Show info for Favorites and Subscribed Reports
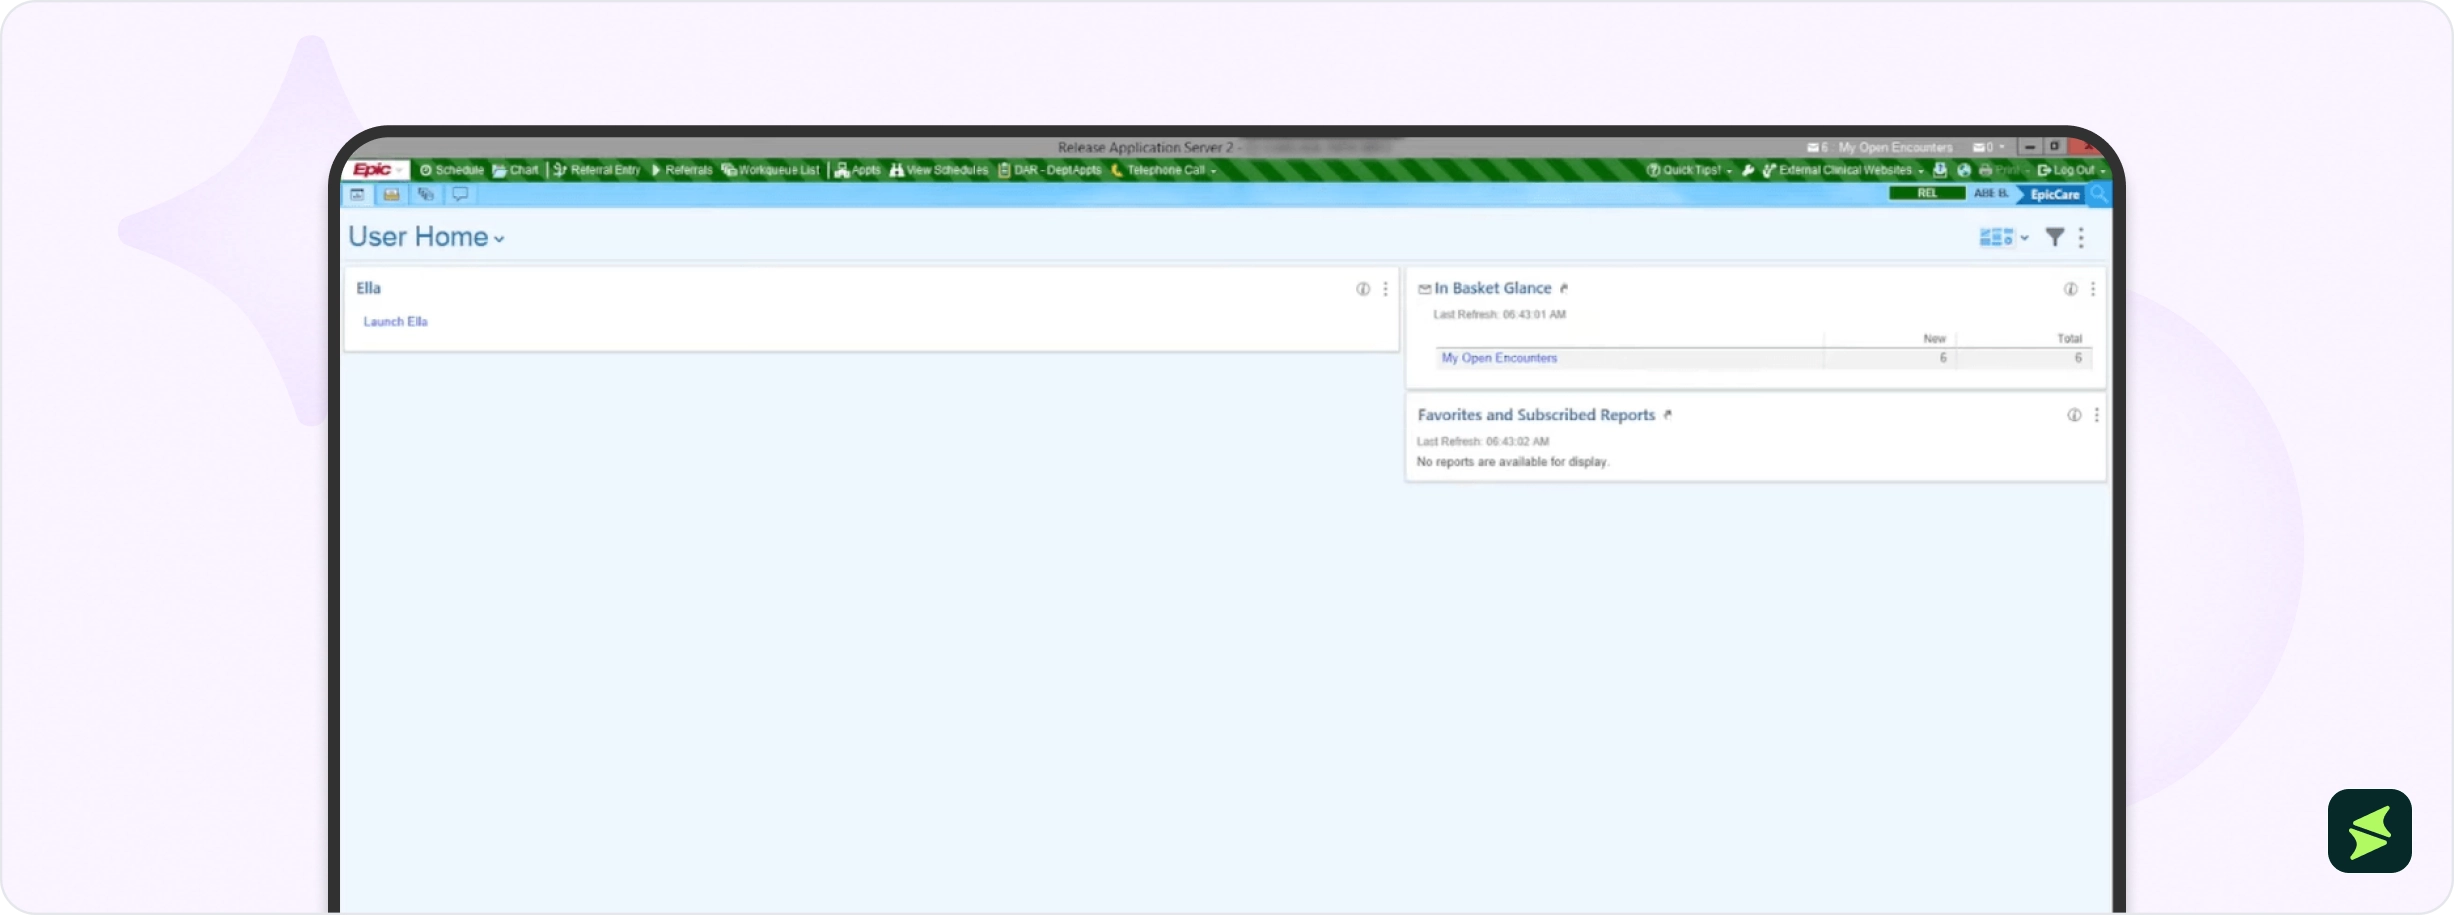The width and height of the screenshot is (2454, 915). 2074,415
